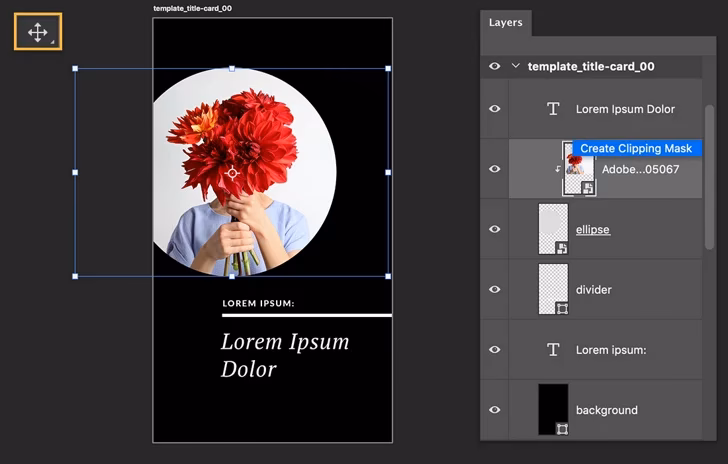
Task: Click the text icon of Lorem ipsum: layer
Action: 553,350
